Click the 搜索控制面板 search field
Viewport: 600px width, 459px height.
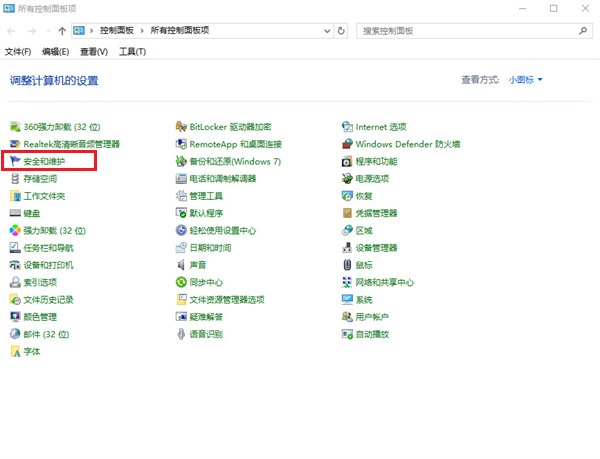pos(474,31)
